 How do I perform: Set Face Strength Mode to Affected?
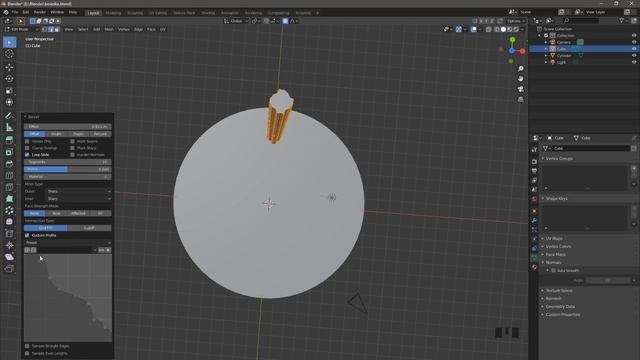(78, 213)
